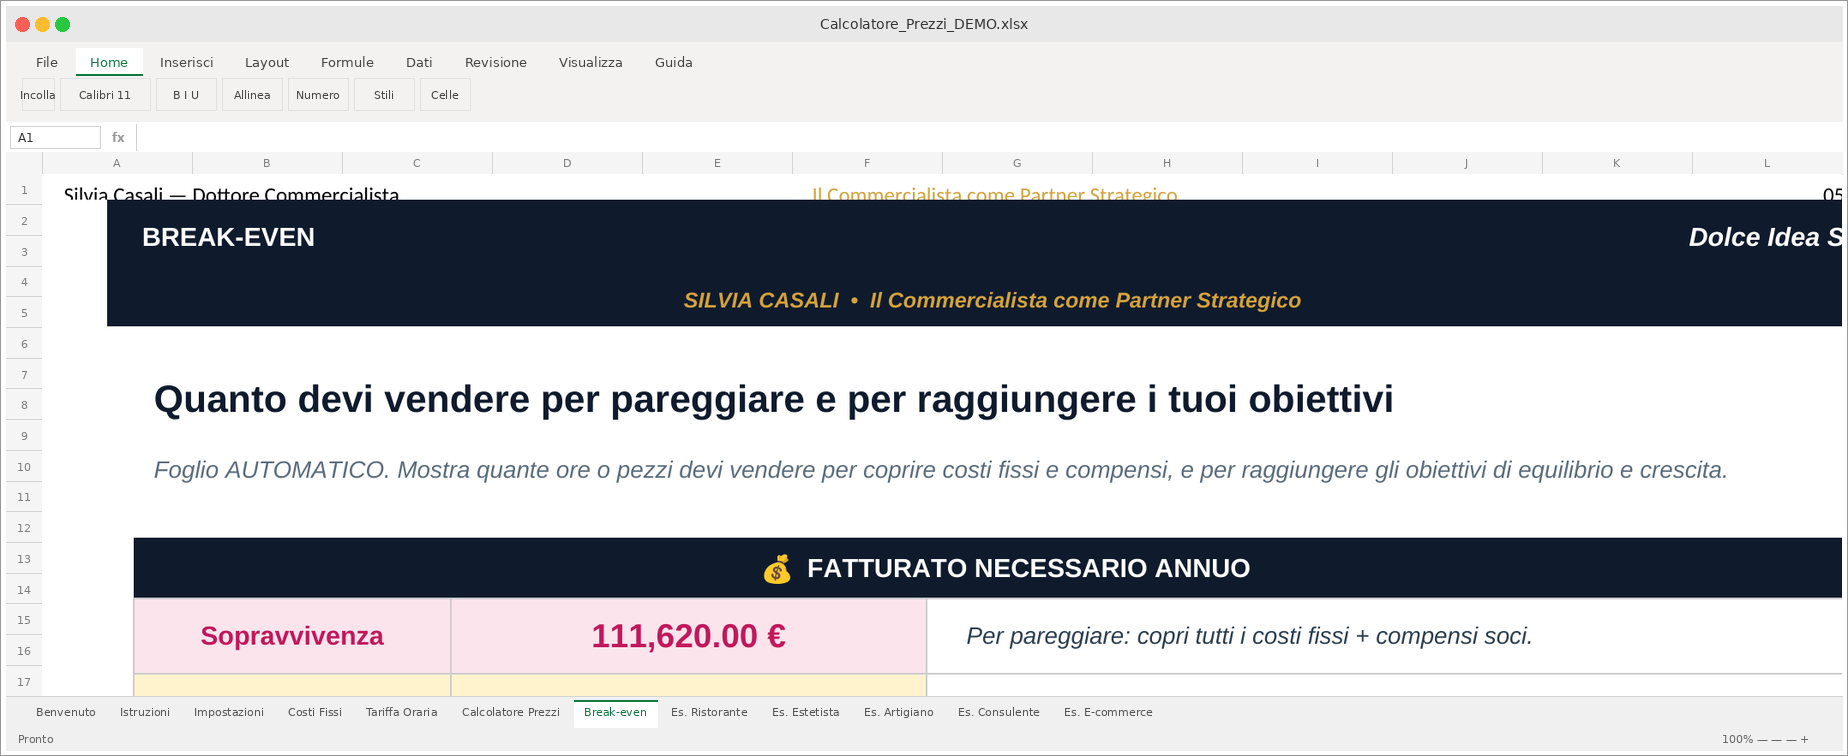Open the Stili styles button
Viewport: 1848px width, 756px height.
tap(384, 95)
